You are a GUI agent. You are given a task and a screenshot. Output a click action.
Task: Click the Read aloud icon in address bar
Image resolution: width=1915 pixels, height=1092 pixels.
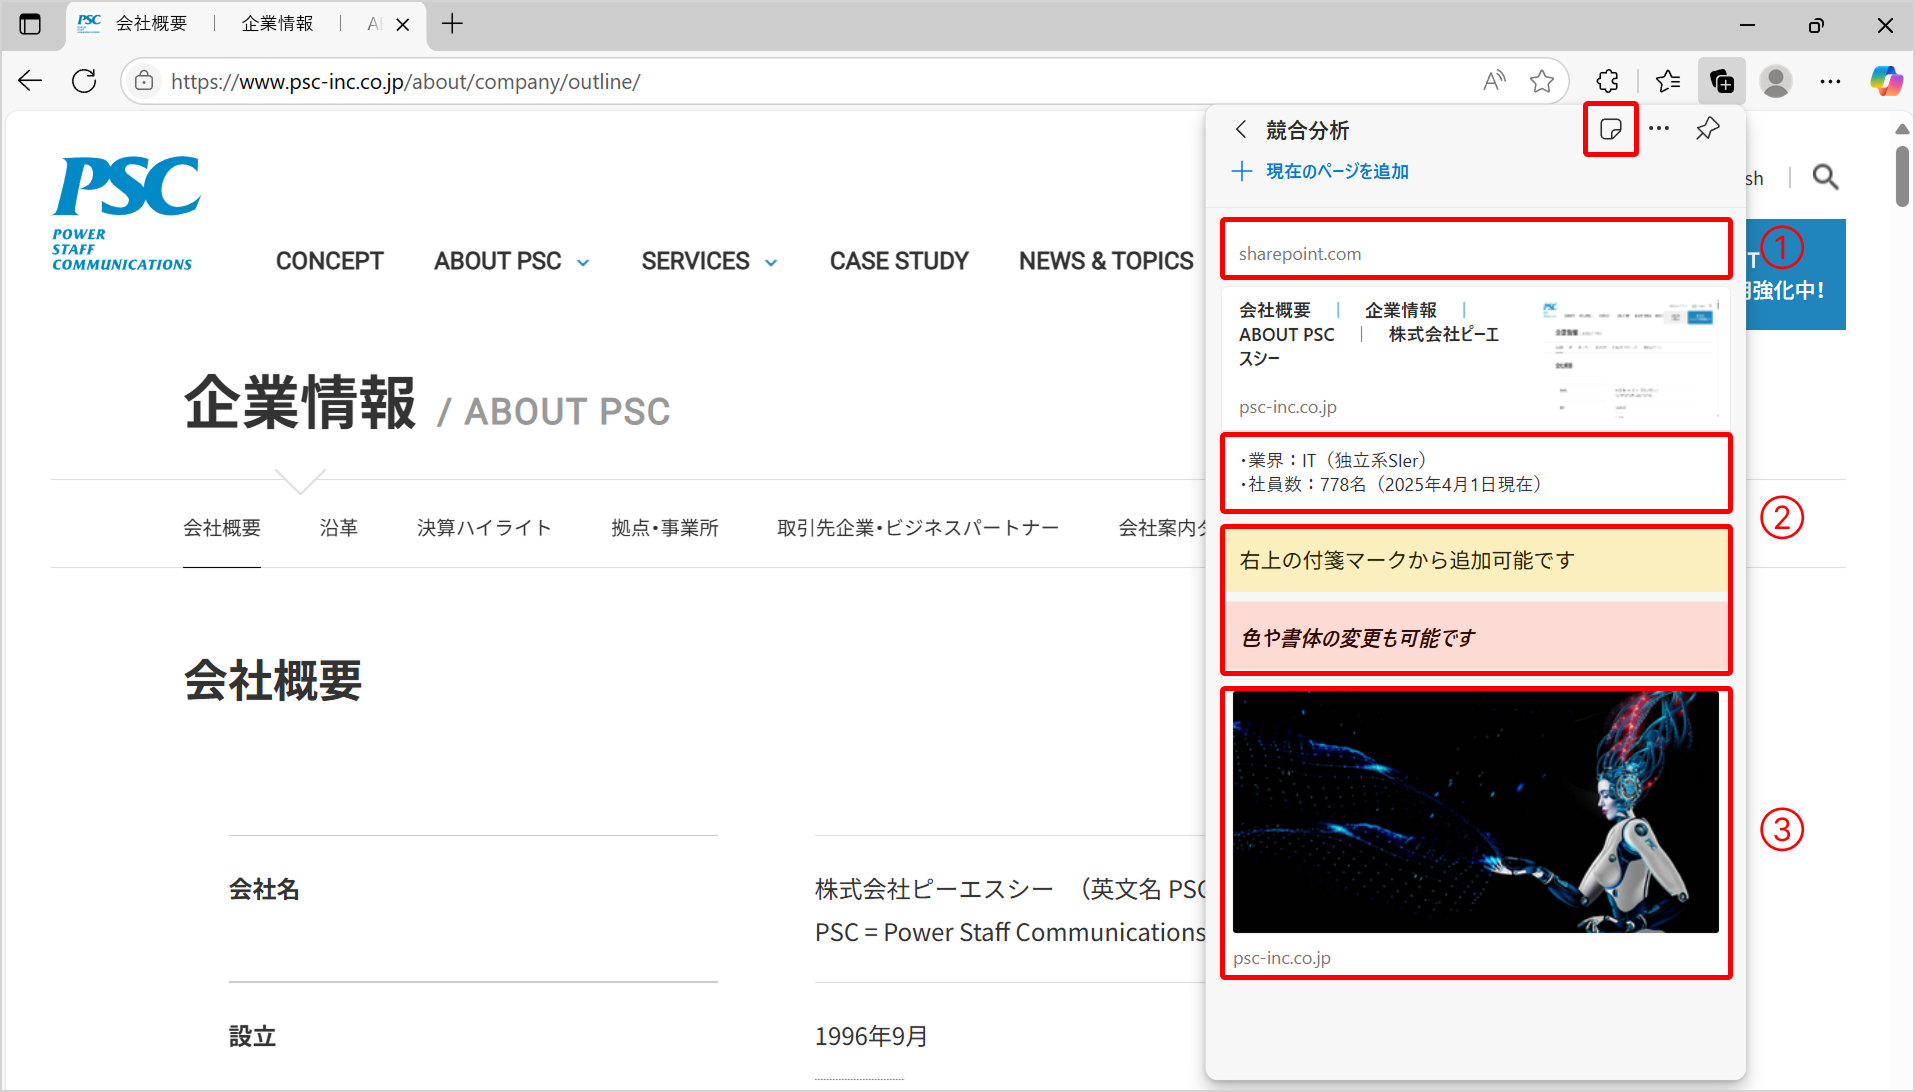coord(1494,81)
